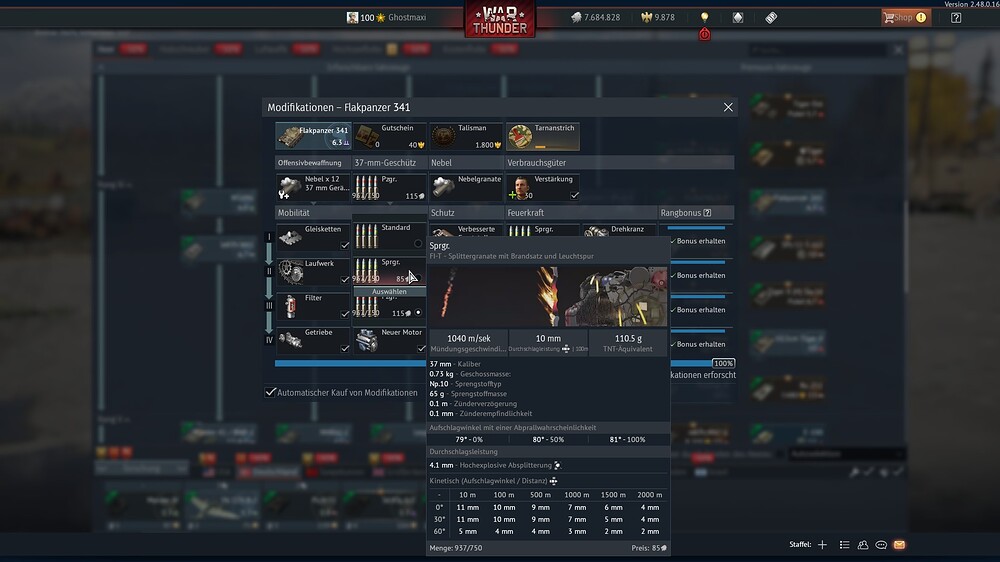This screenshot has height=562, width=1000.
Task: Close the Modifikationen dialog
Action: point(728,107)
